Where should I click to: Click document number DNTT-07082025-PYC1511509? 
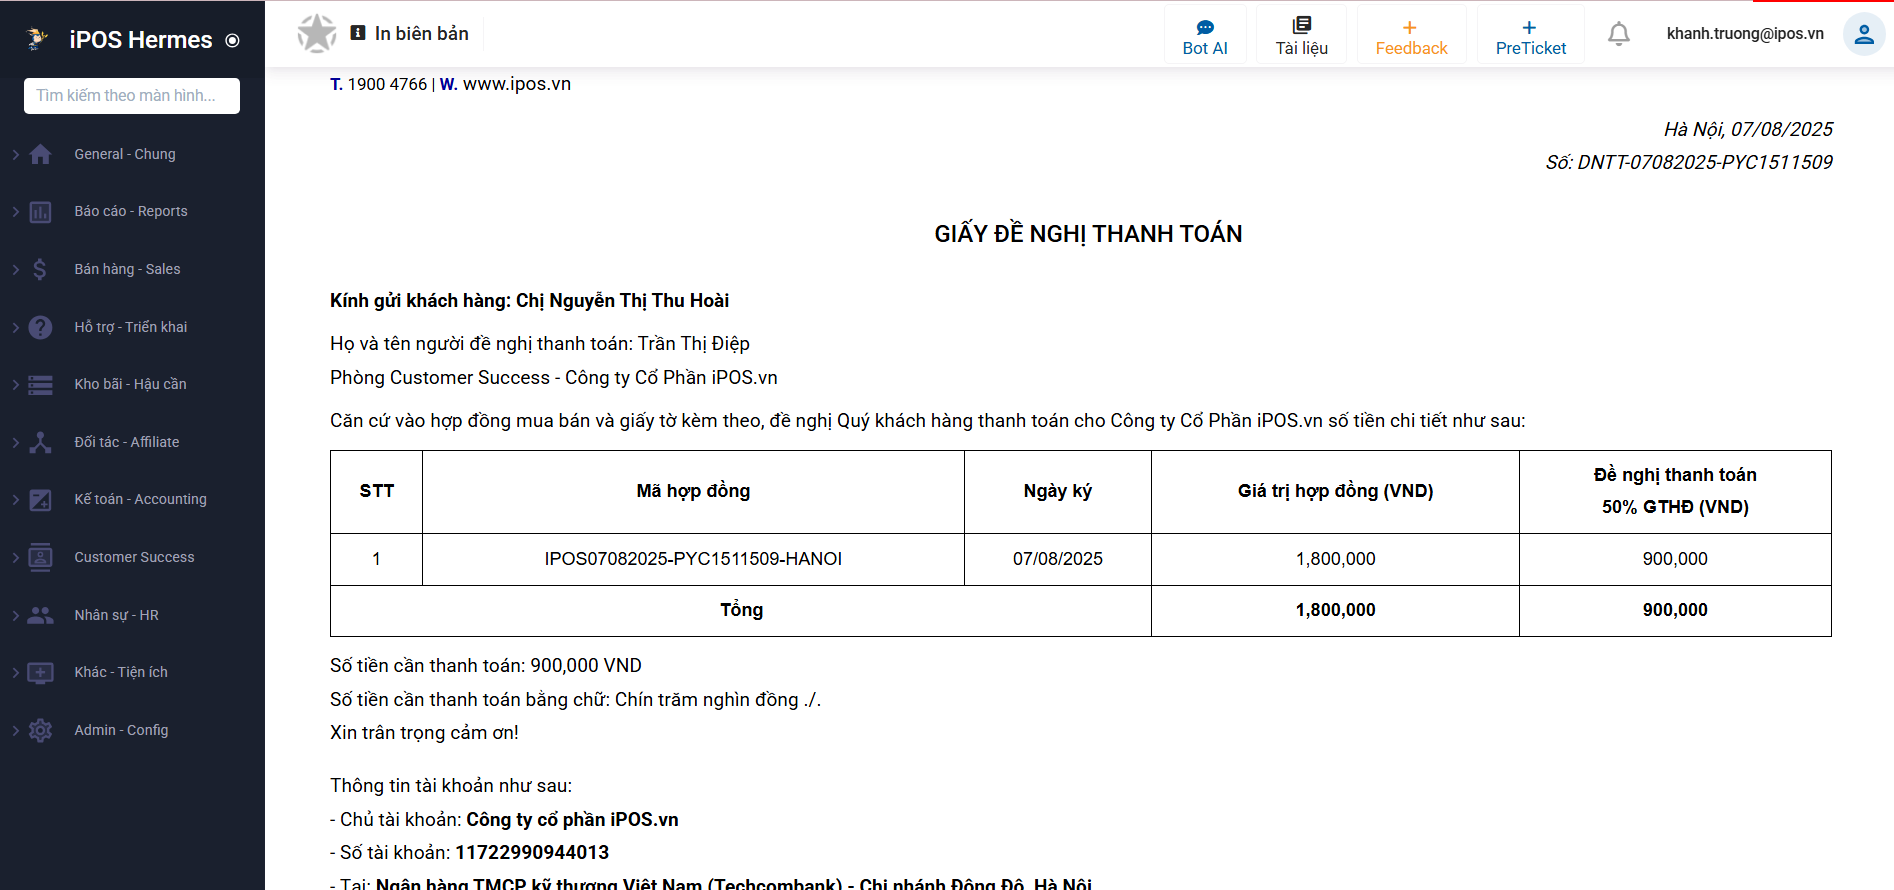click(x=1705, y=162)
